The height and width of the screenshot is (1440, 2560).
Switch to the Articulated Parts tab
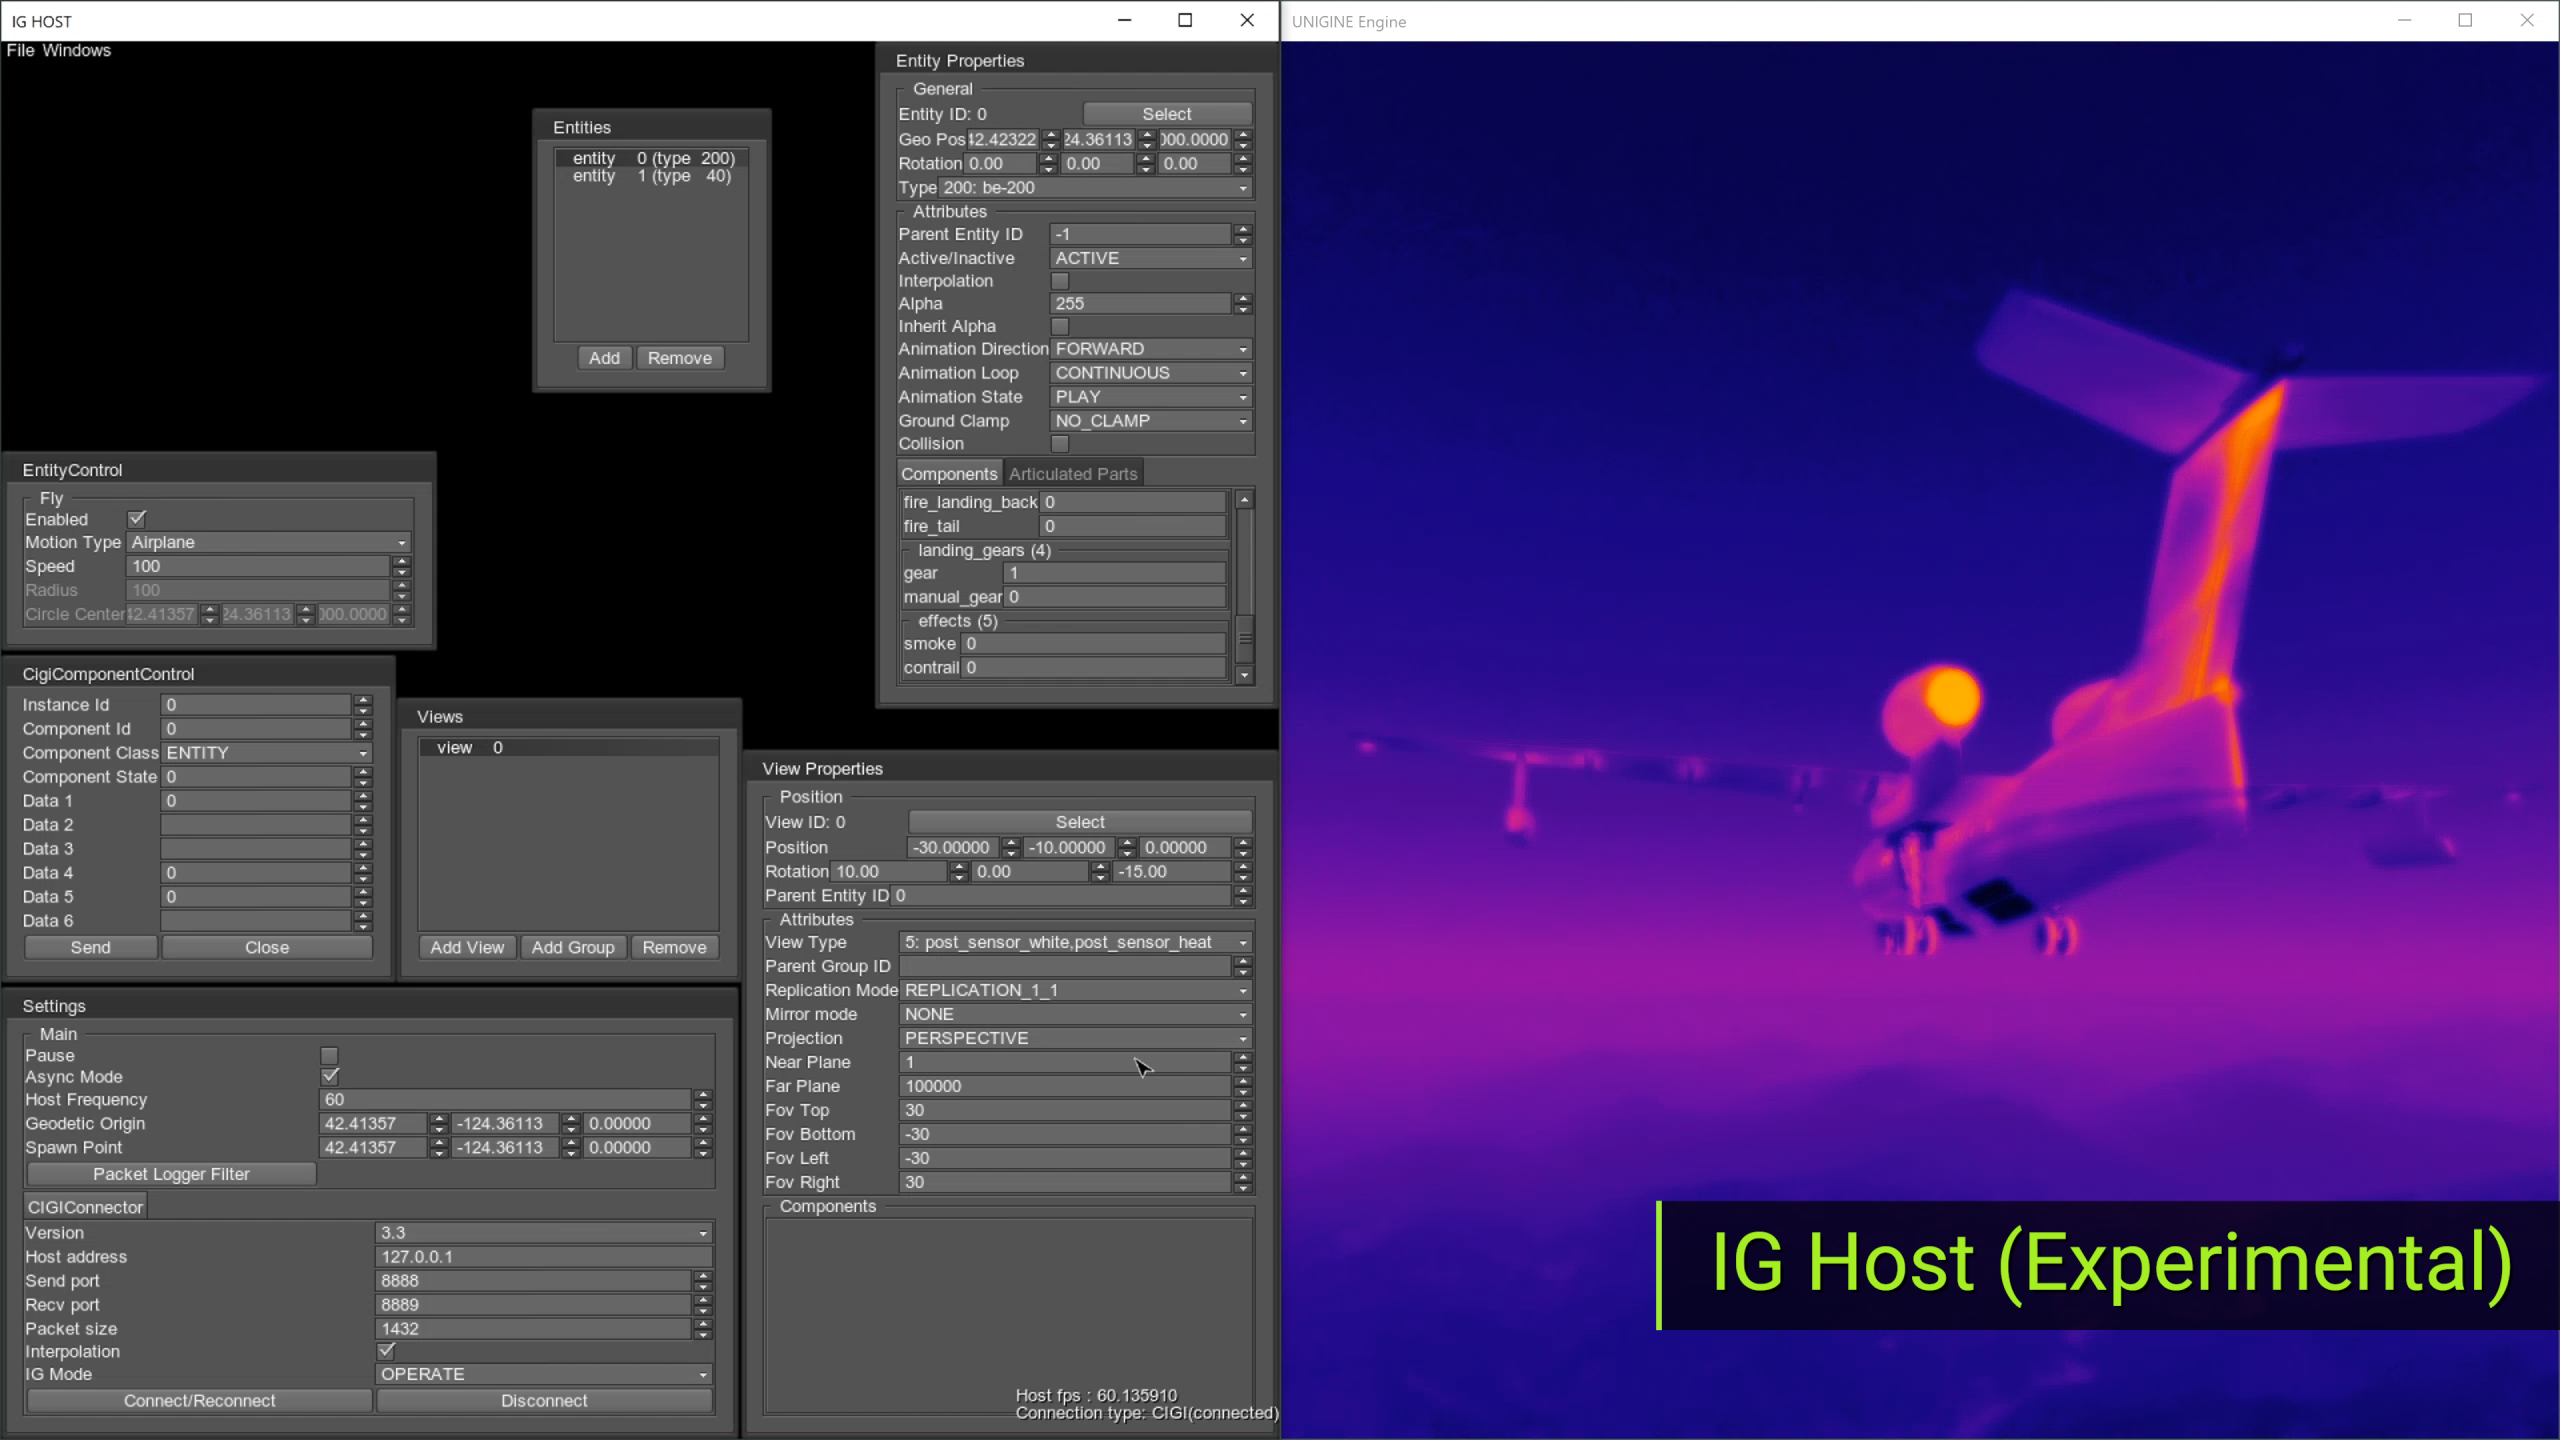pos(1073,473)
